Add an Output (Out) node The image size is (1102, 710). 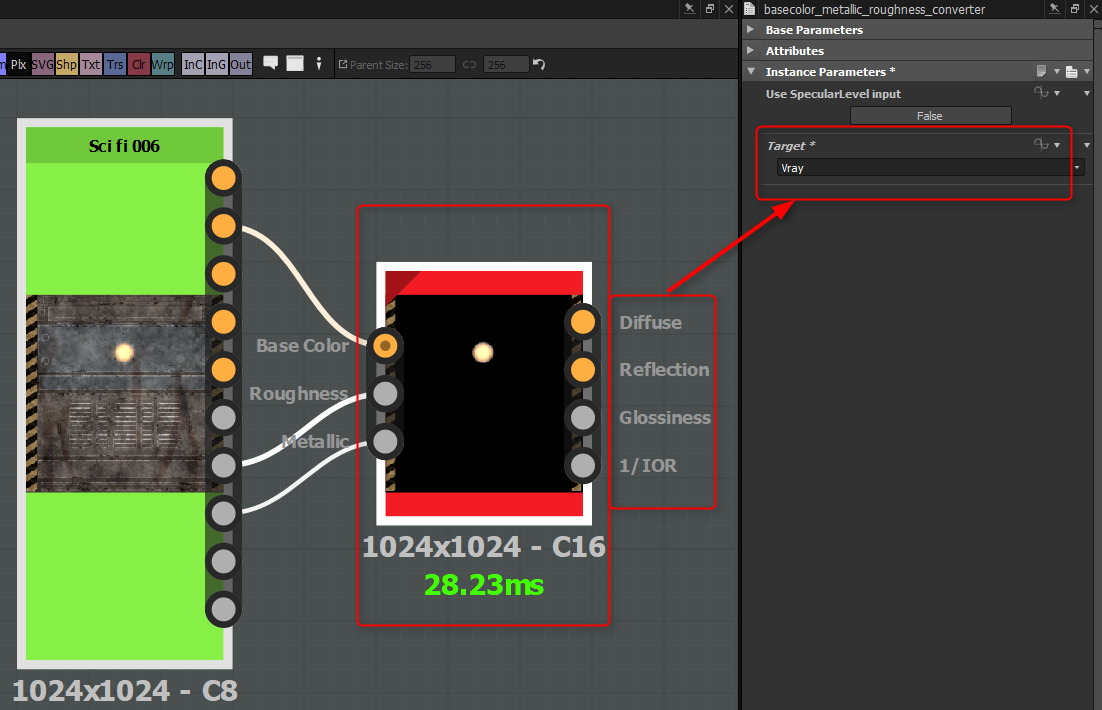241,64
